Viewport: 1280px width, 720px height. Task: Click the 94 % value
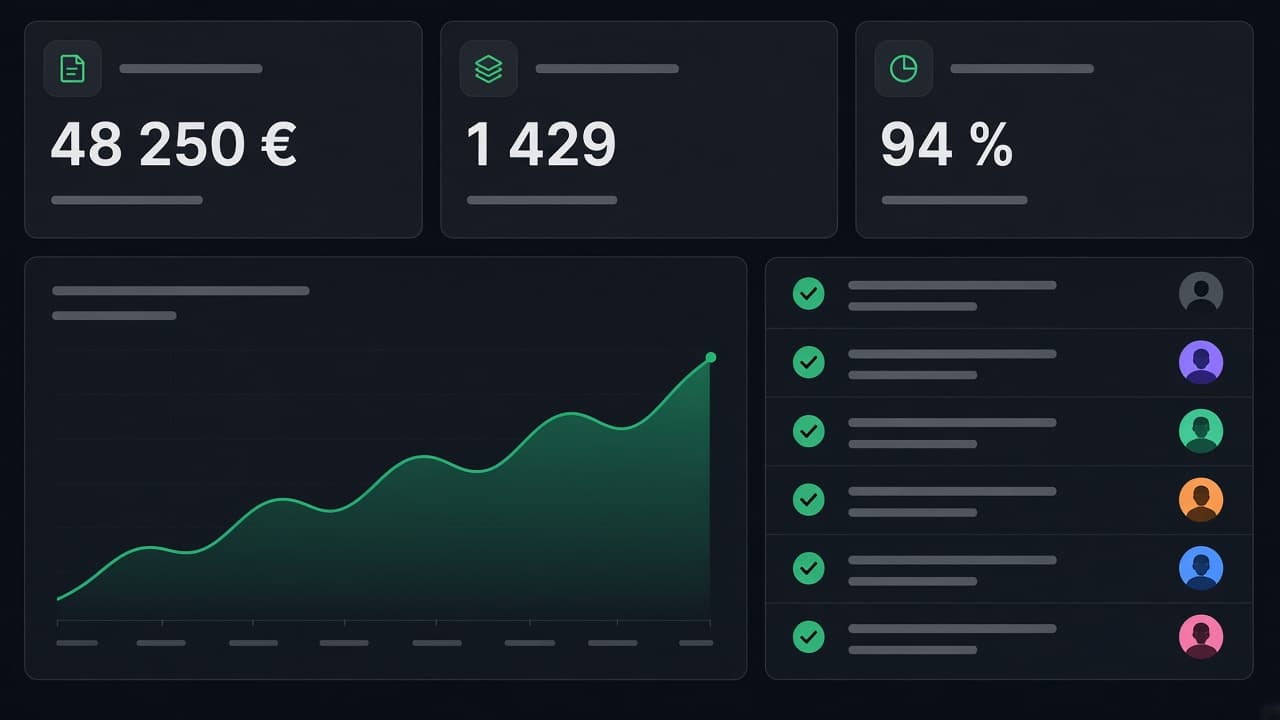click(x=947, y=145)
